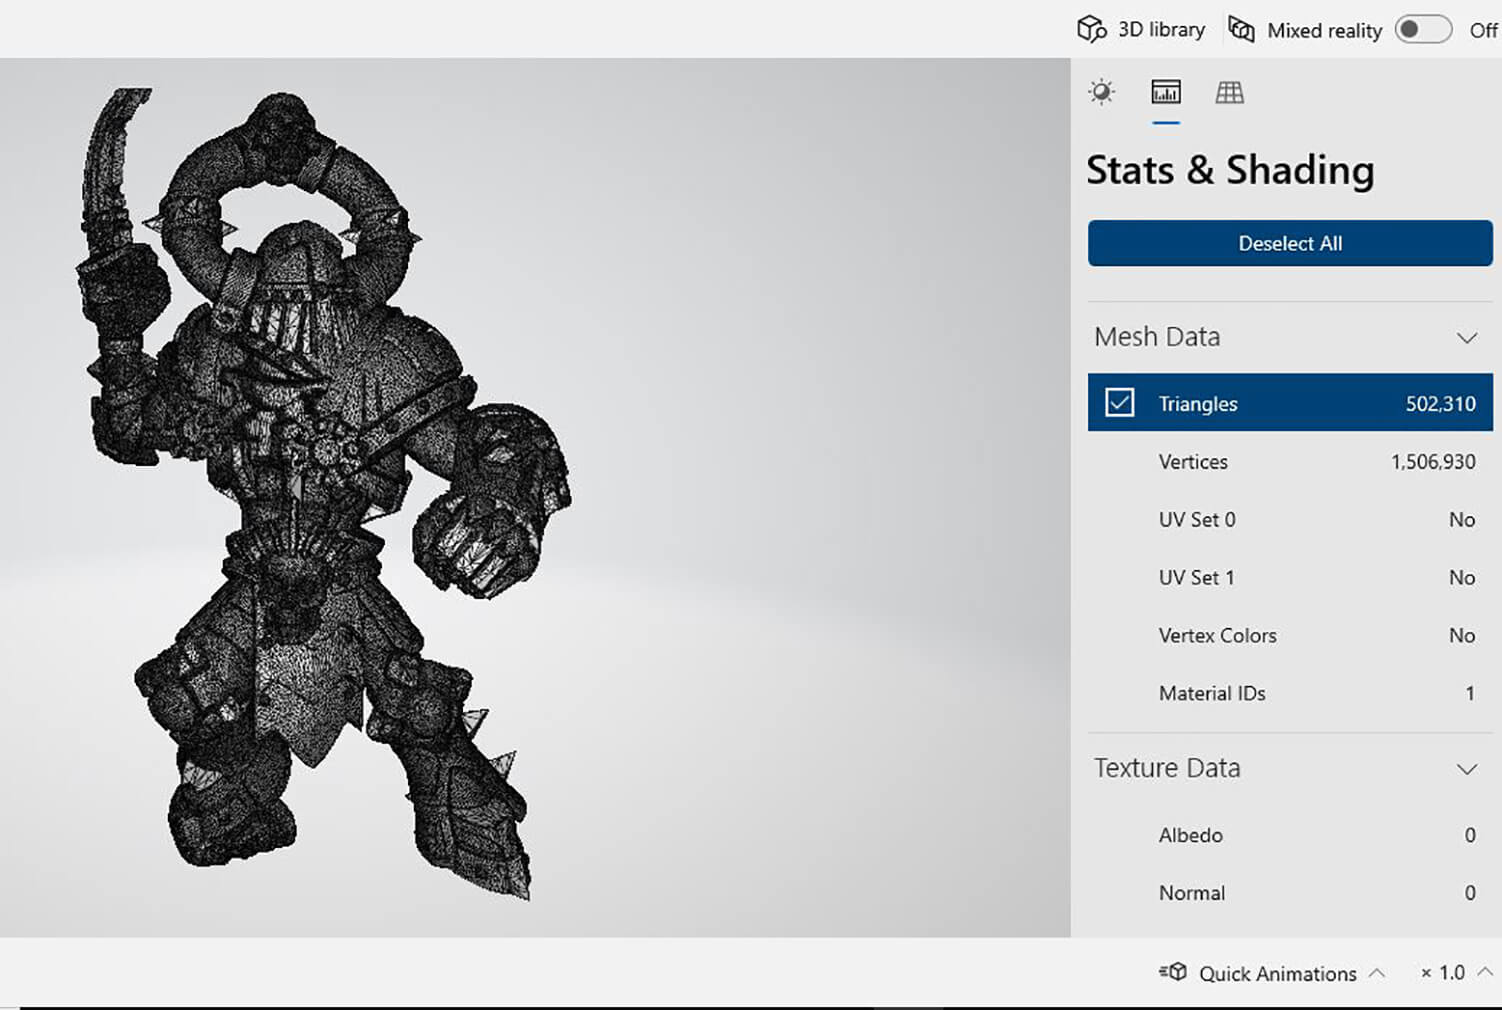Select the Stats & Shading chart icon

(x=1165, y=93)
